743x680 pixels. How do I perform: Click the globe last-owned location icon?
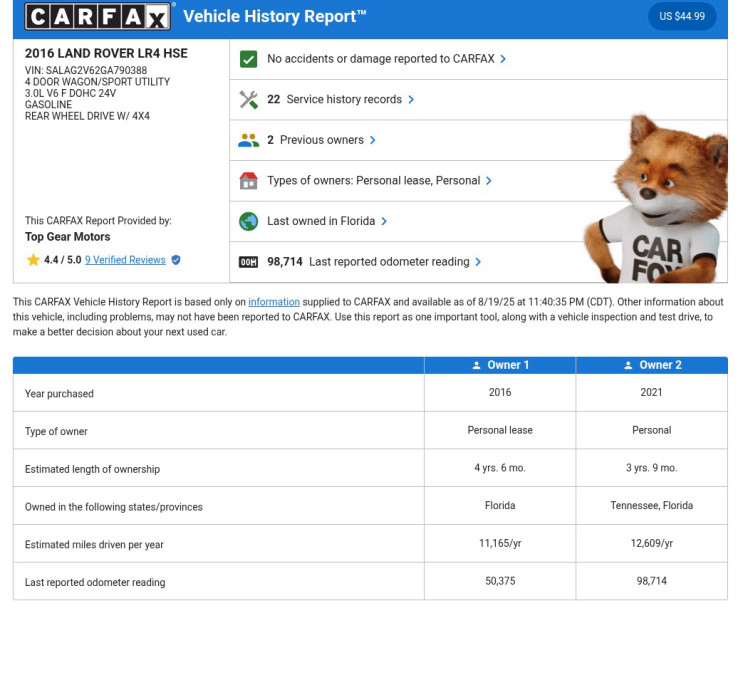pyautogui.click(x=249, y=221)
